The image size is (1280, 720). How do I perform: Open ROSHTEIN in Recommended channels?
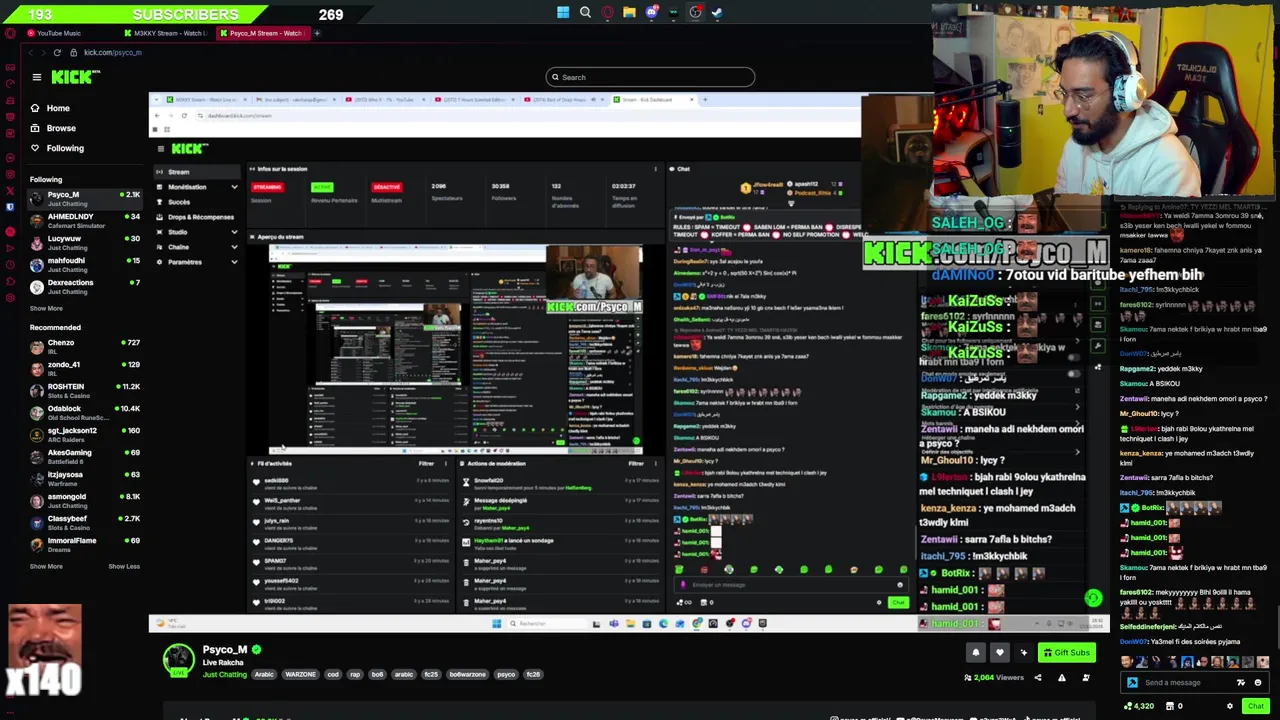pos(84,391)
